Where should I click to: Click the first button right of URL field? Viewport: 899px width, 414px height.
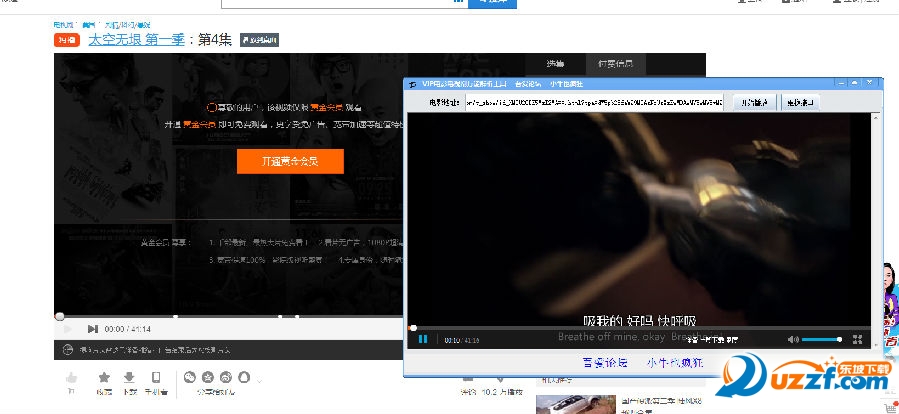click(x=755, y=102)
